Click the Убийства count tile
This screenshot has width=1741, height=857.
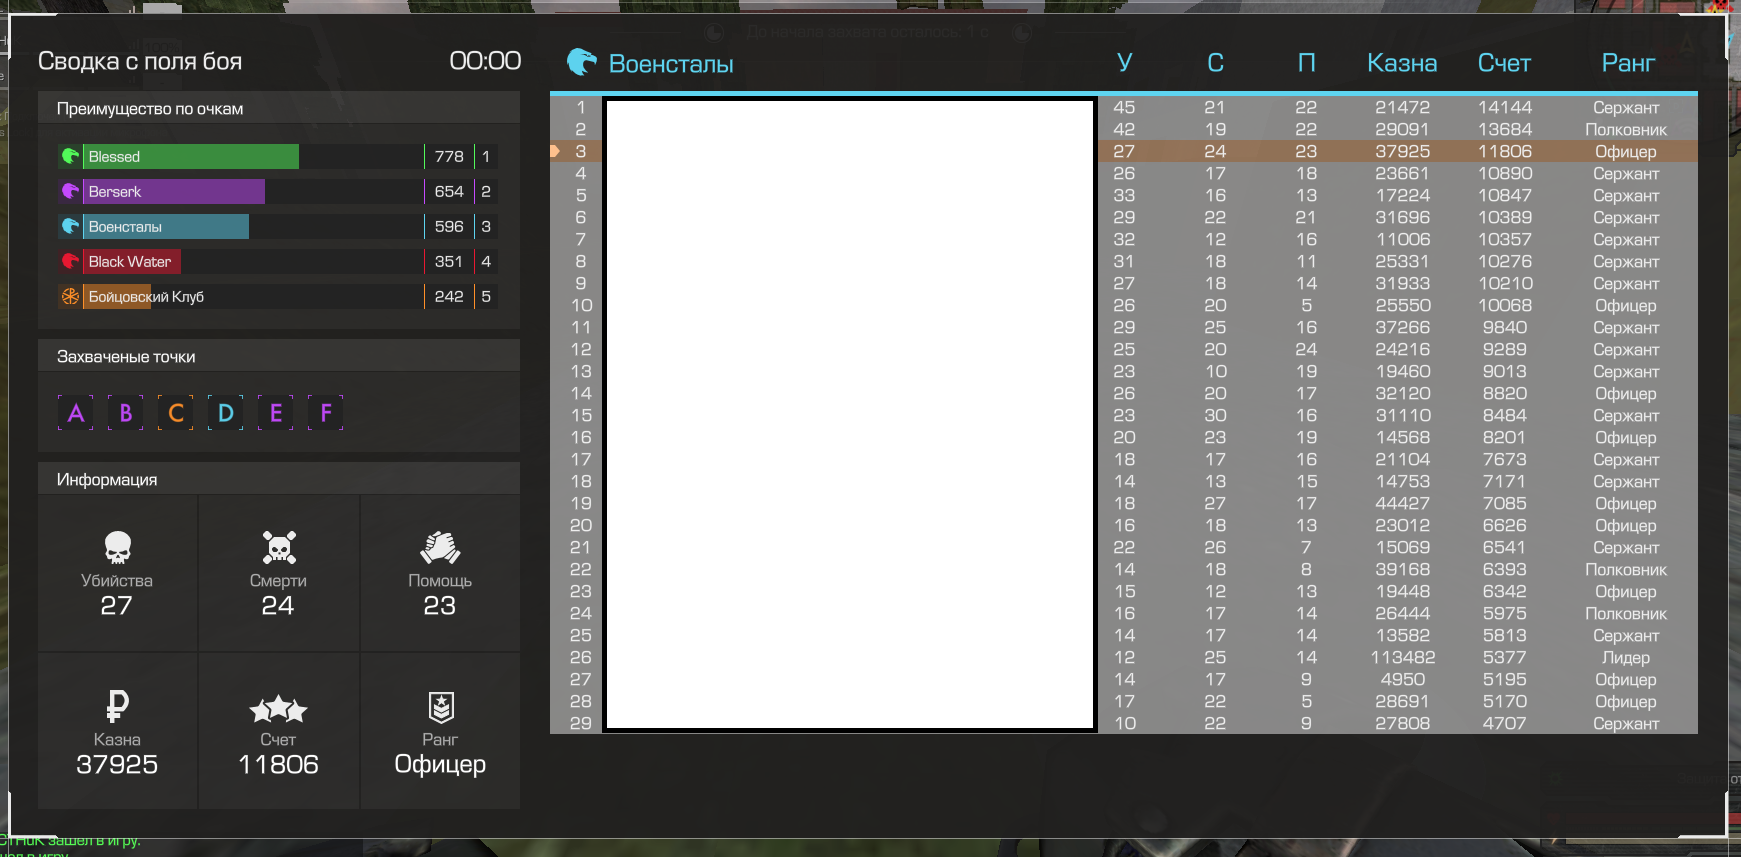[118, 574]
